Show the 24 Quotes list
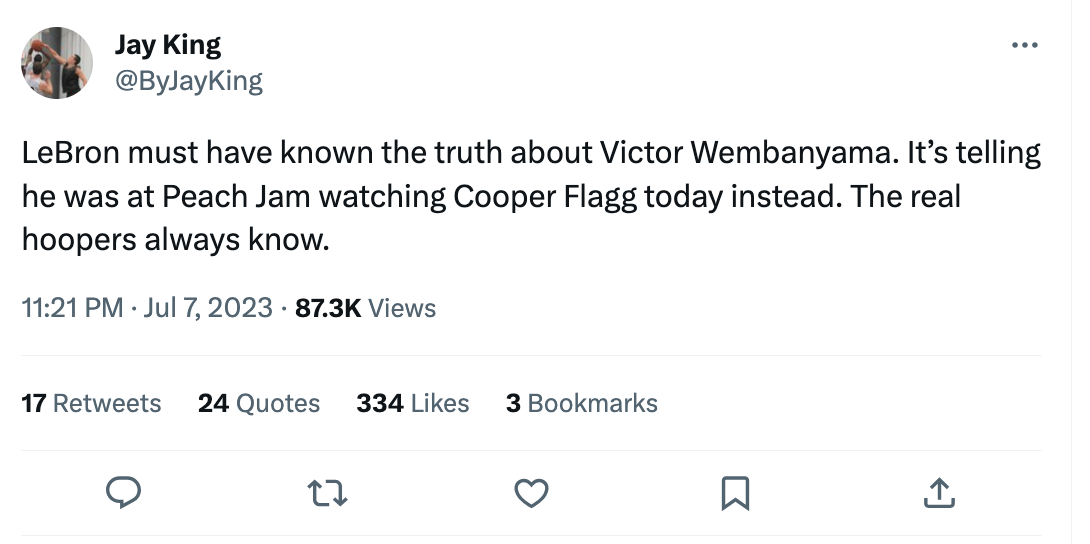 point(259,403)
